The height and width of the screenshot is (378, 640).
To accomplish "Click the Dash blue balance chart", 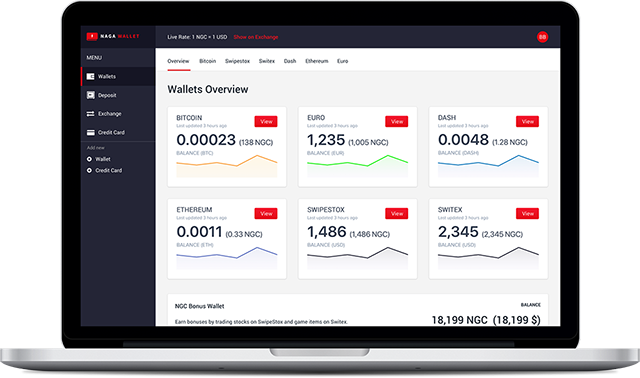I will click(488, 166).
